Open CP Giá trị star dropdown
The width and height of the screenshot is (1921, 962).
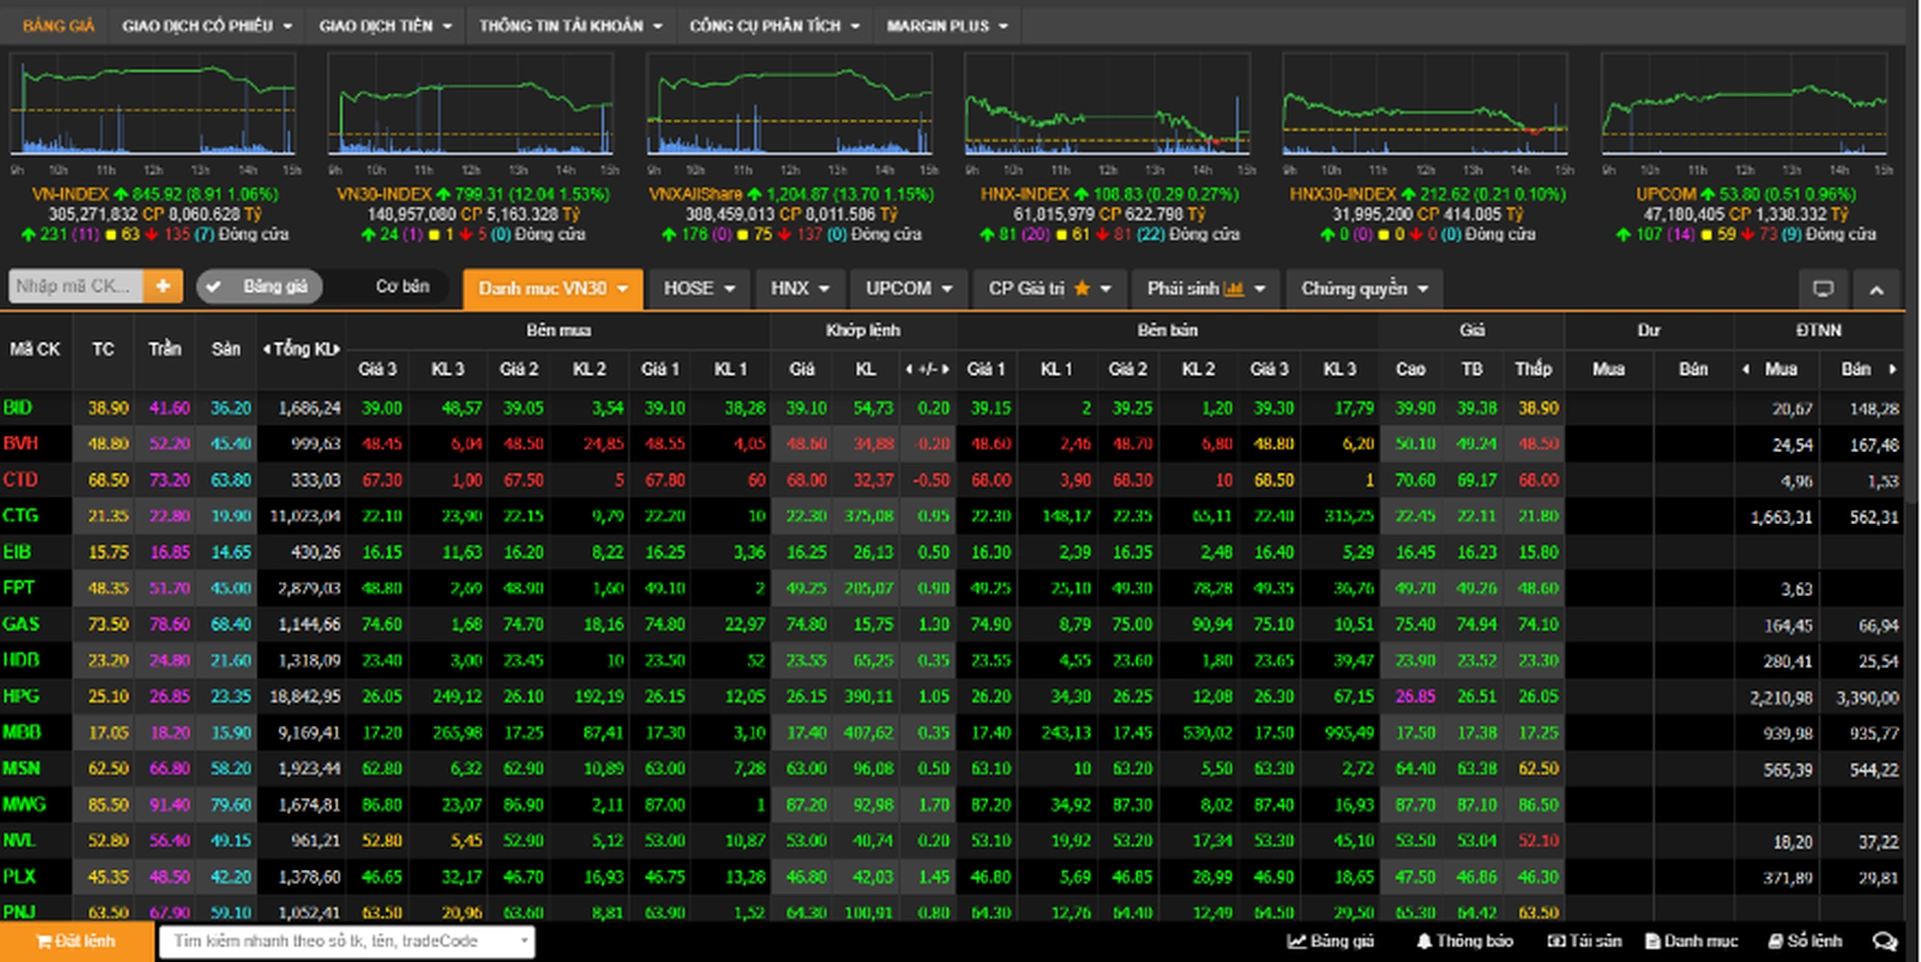[x=1050, y=289]
